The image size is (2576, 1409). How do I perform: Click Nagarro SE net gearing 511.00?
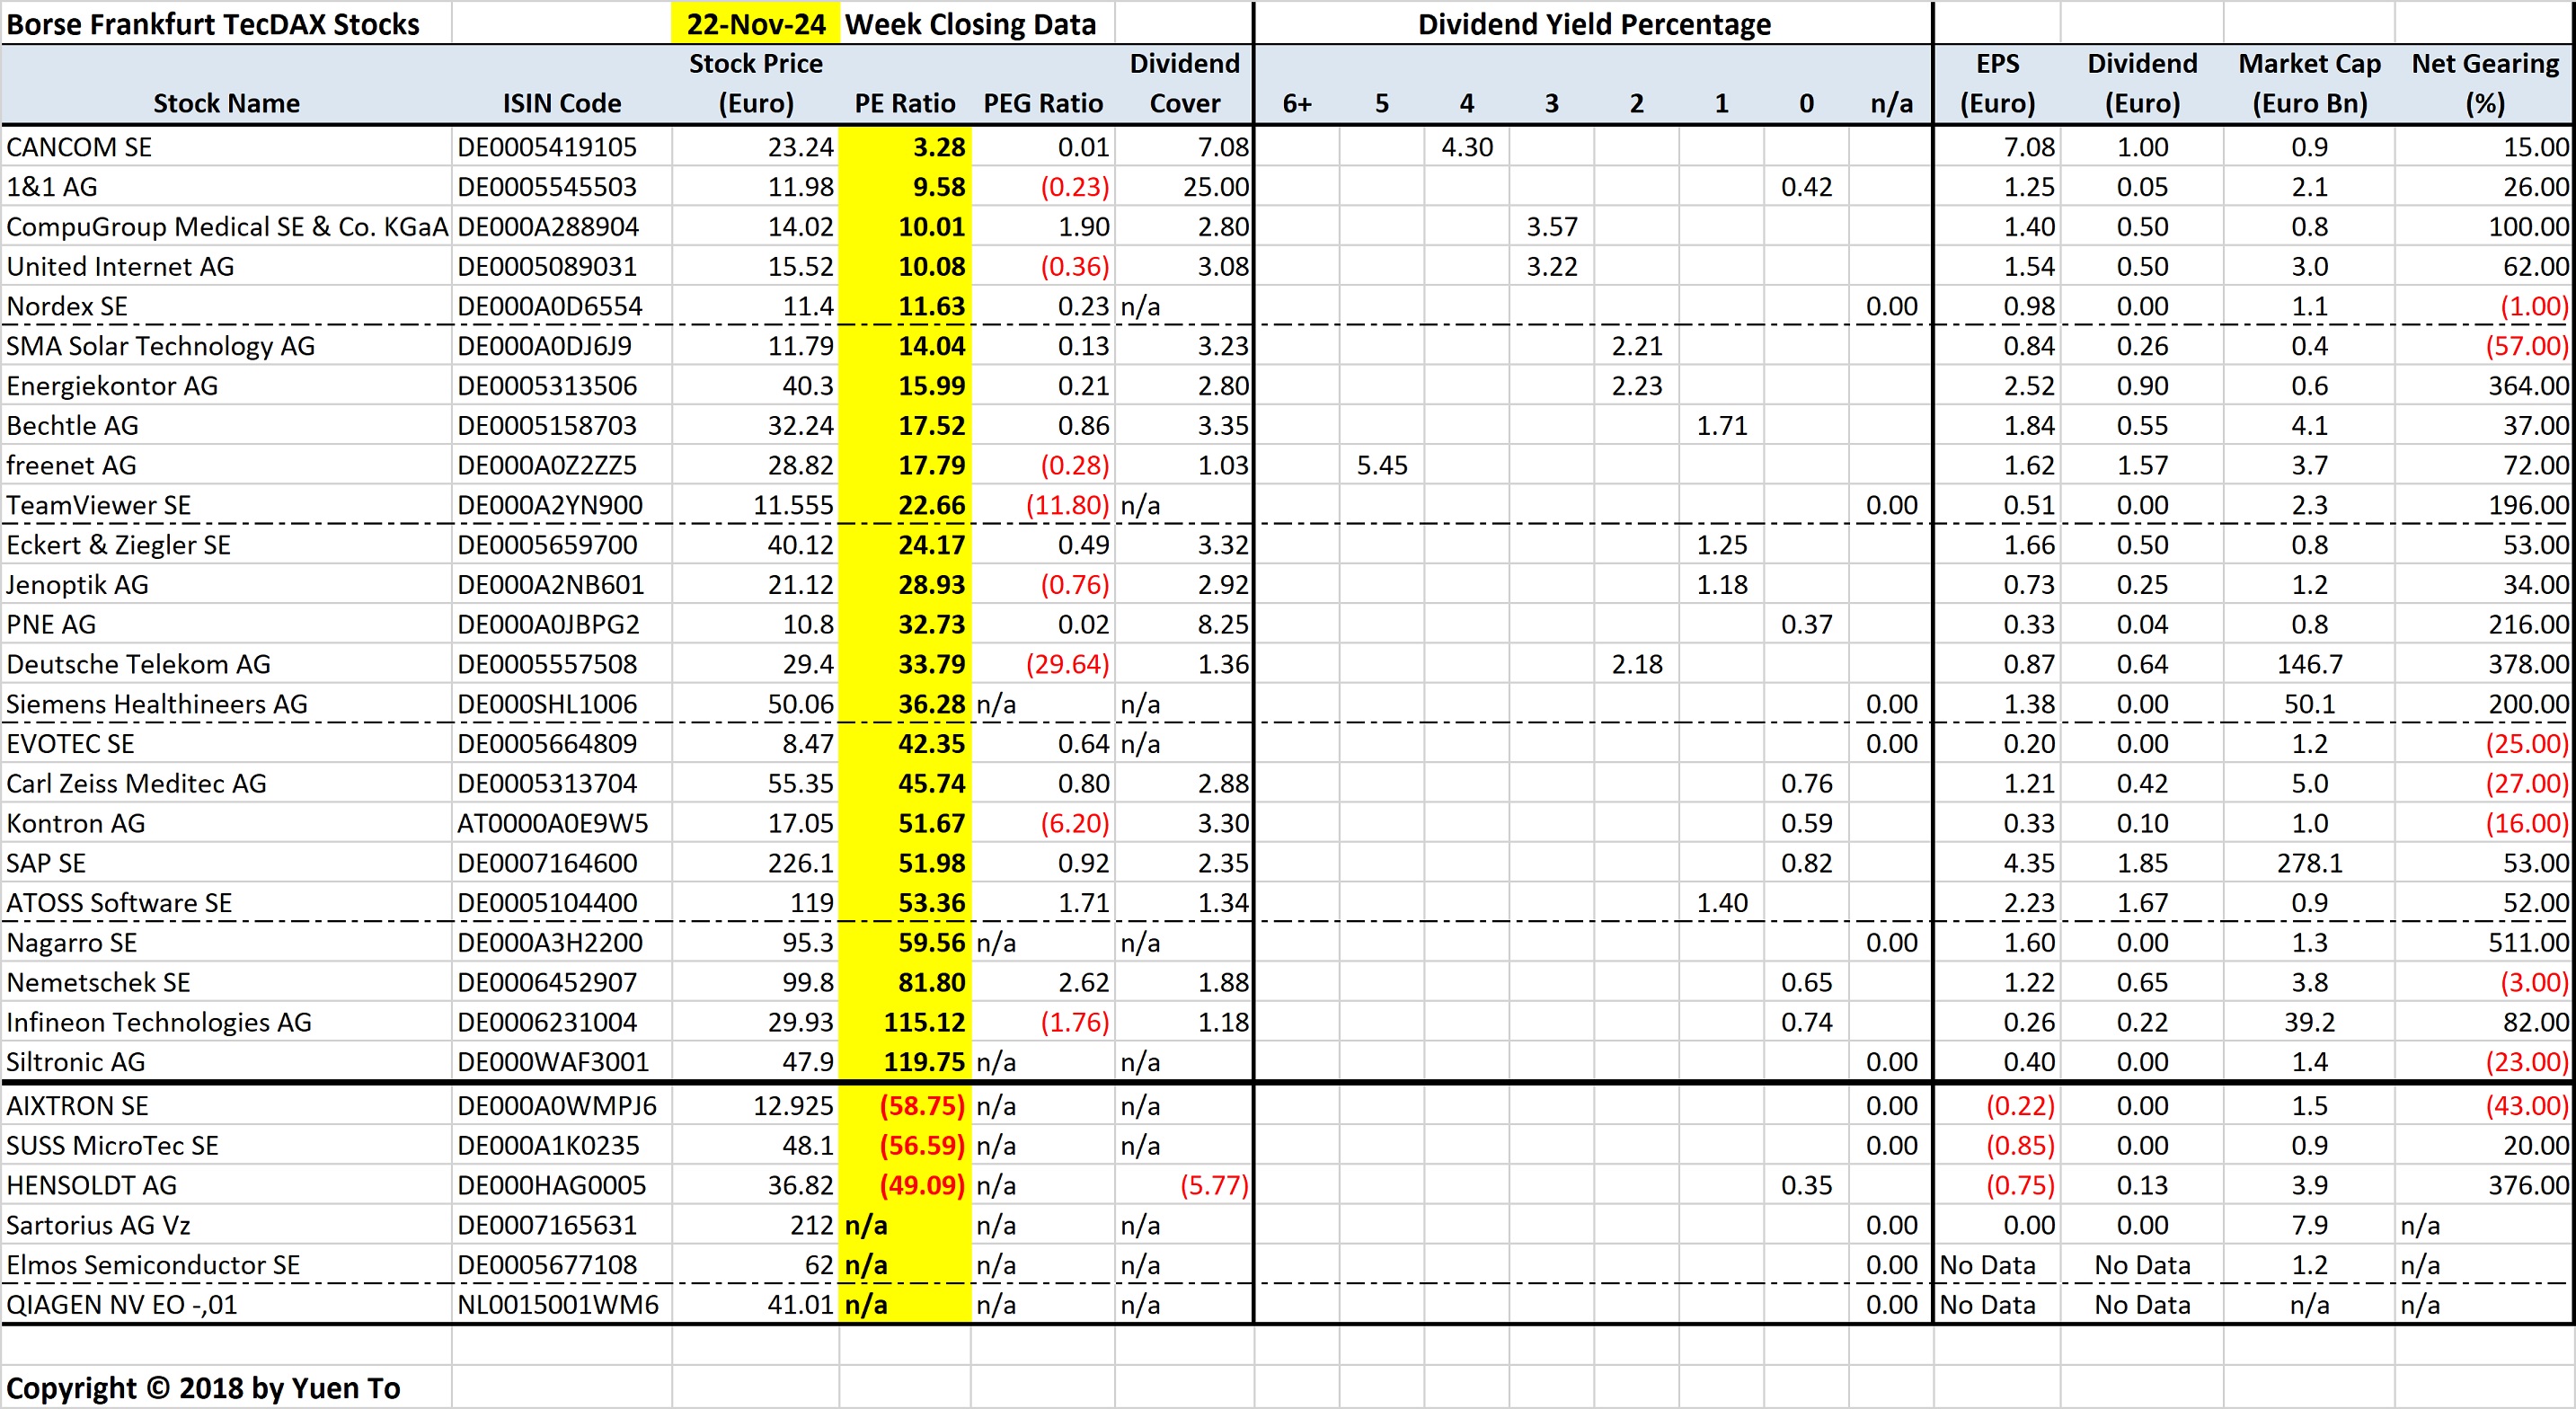[x=2528, y=943]
